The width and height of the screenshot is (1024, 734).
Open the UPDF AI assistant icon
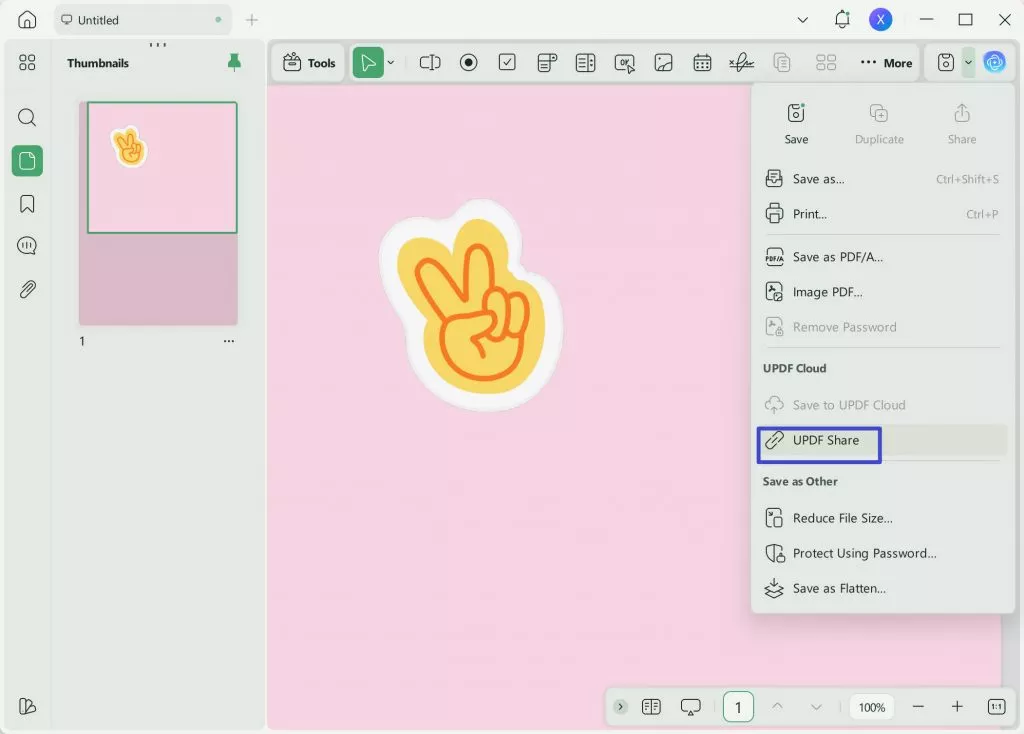pyautogui.click(x=994, y=63)
